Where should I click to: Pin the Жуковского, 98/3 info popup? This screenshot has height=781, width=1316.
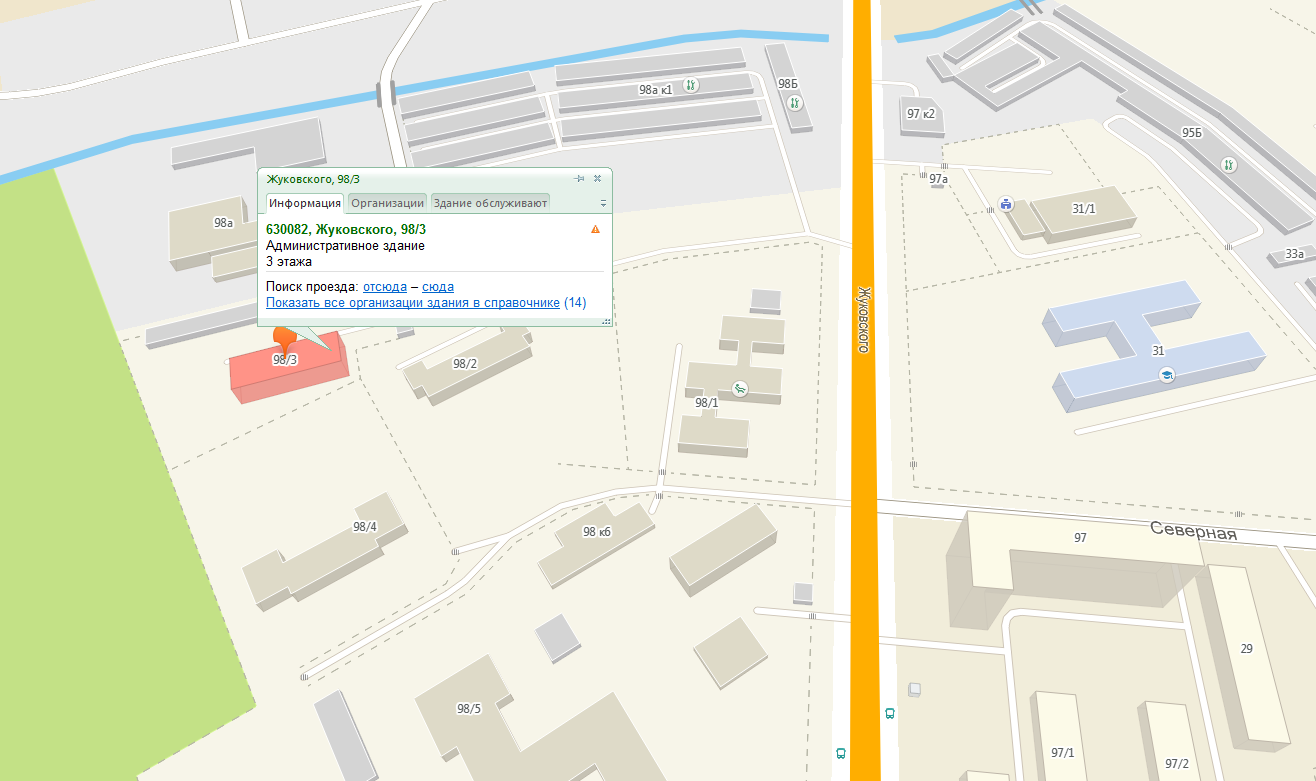(579, 178)
